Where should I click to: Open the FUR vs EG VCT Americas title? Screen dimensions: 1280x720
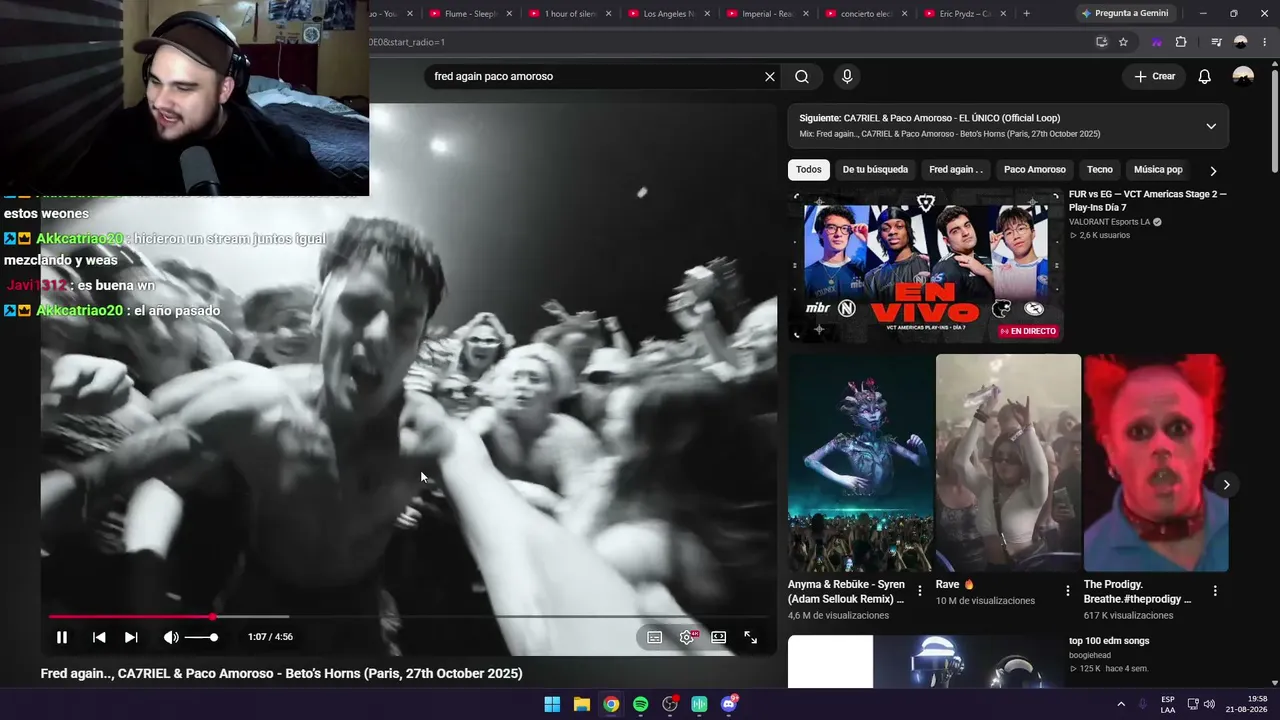1148,201
